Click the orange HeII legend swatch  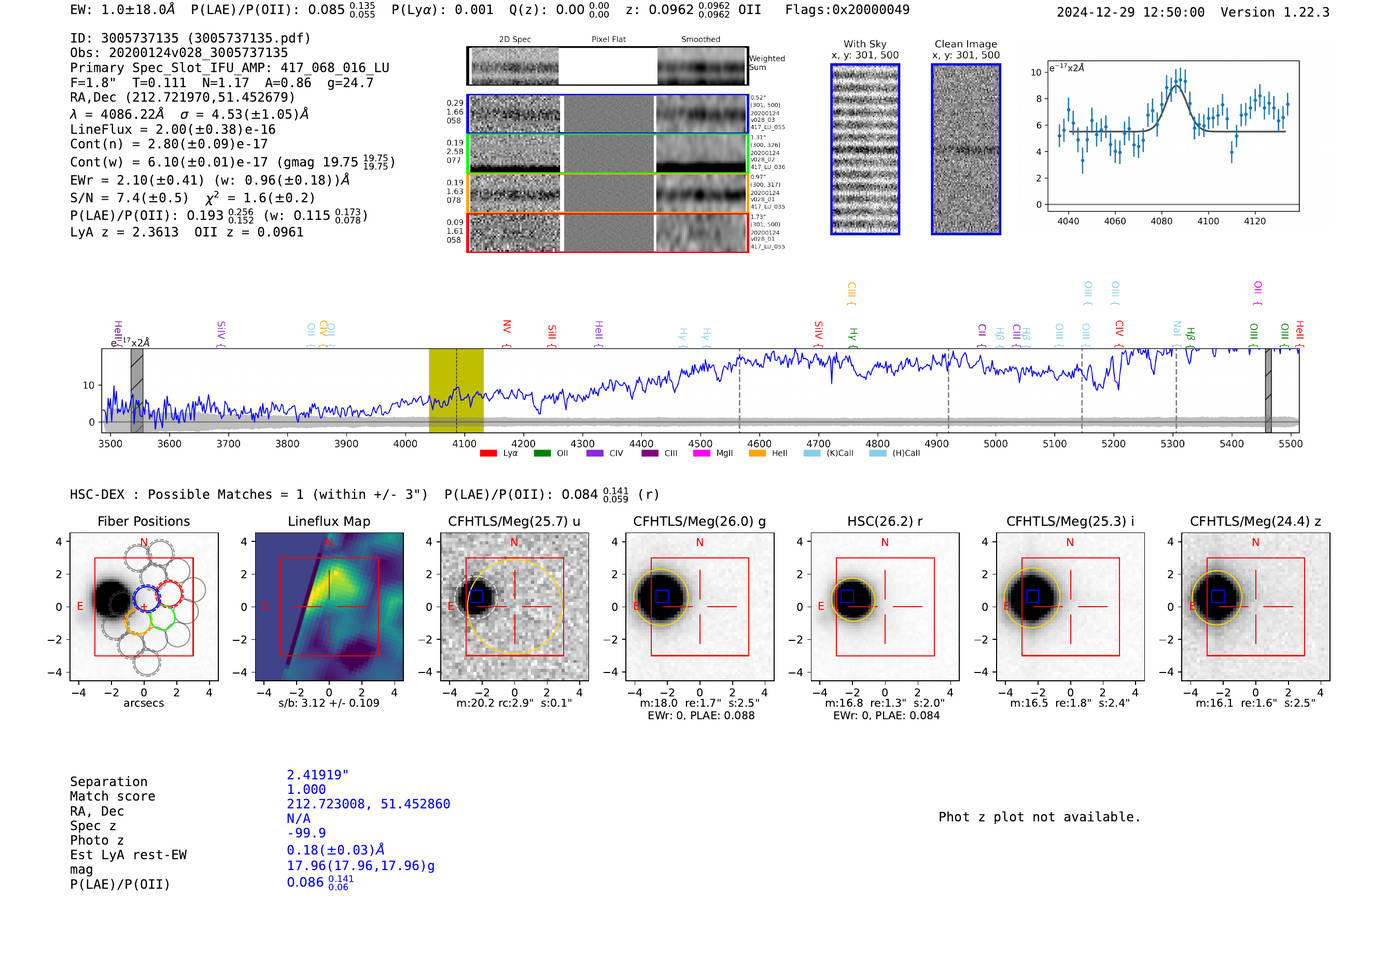point(757,453)
